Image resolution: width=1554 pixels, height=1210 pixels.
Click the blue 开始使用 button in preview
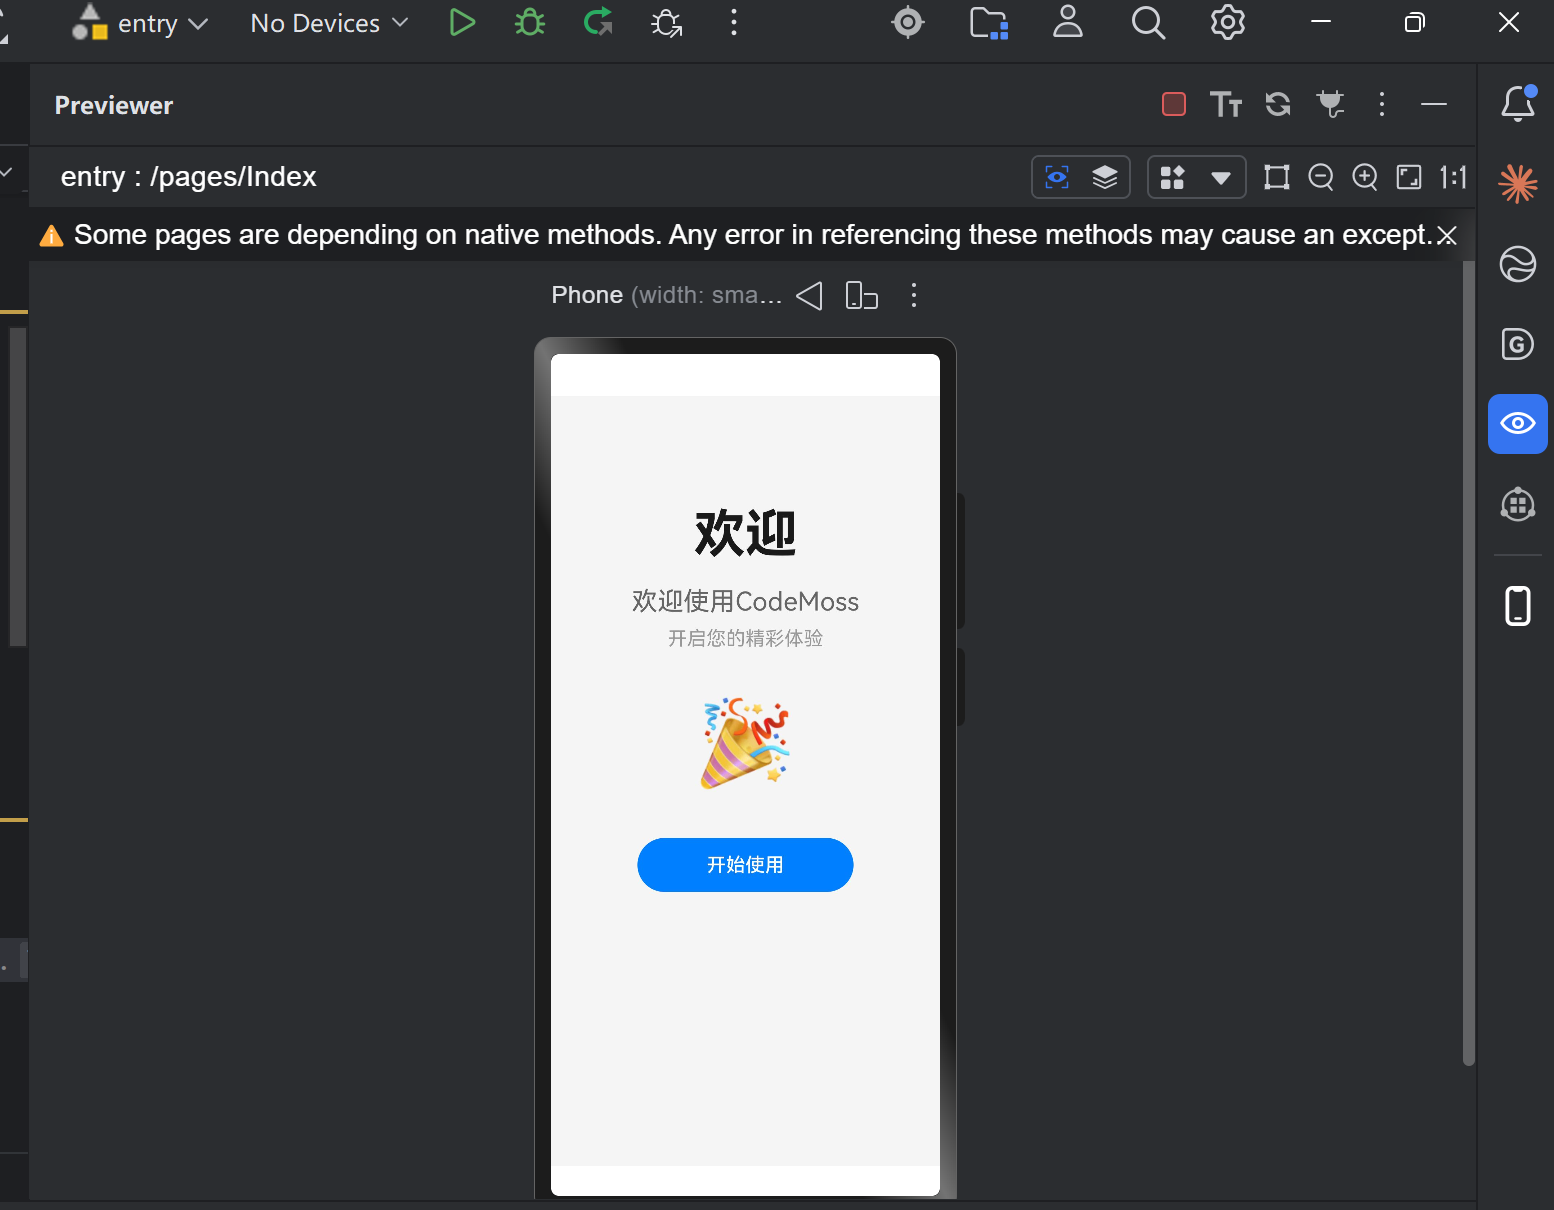coord(745,865)
